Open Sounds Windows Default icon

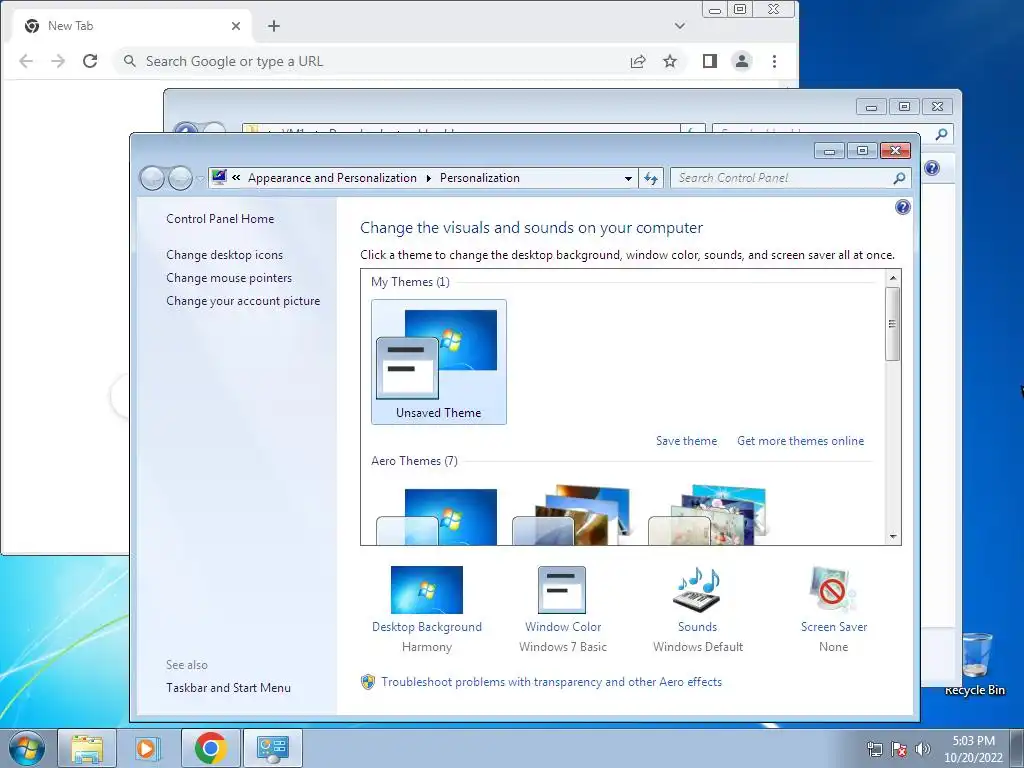click(x=697, y=590)
